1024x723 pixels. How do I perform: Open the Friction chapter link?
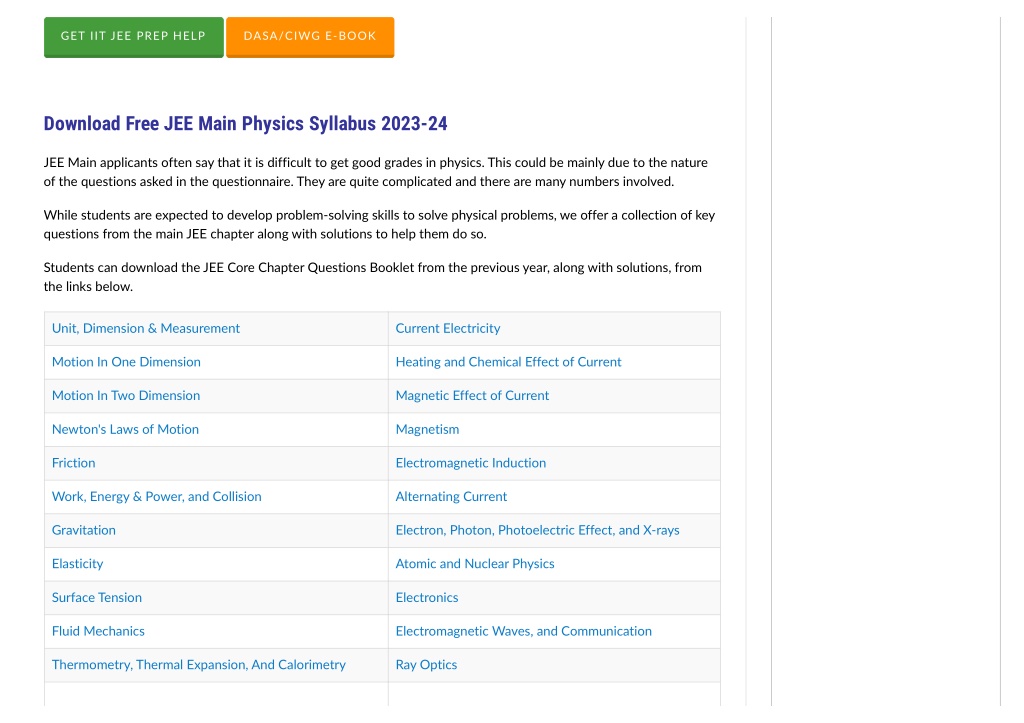(74, 463)
